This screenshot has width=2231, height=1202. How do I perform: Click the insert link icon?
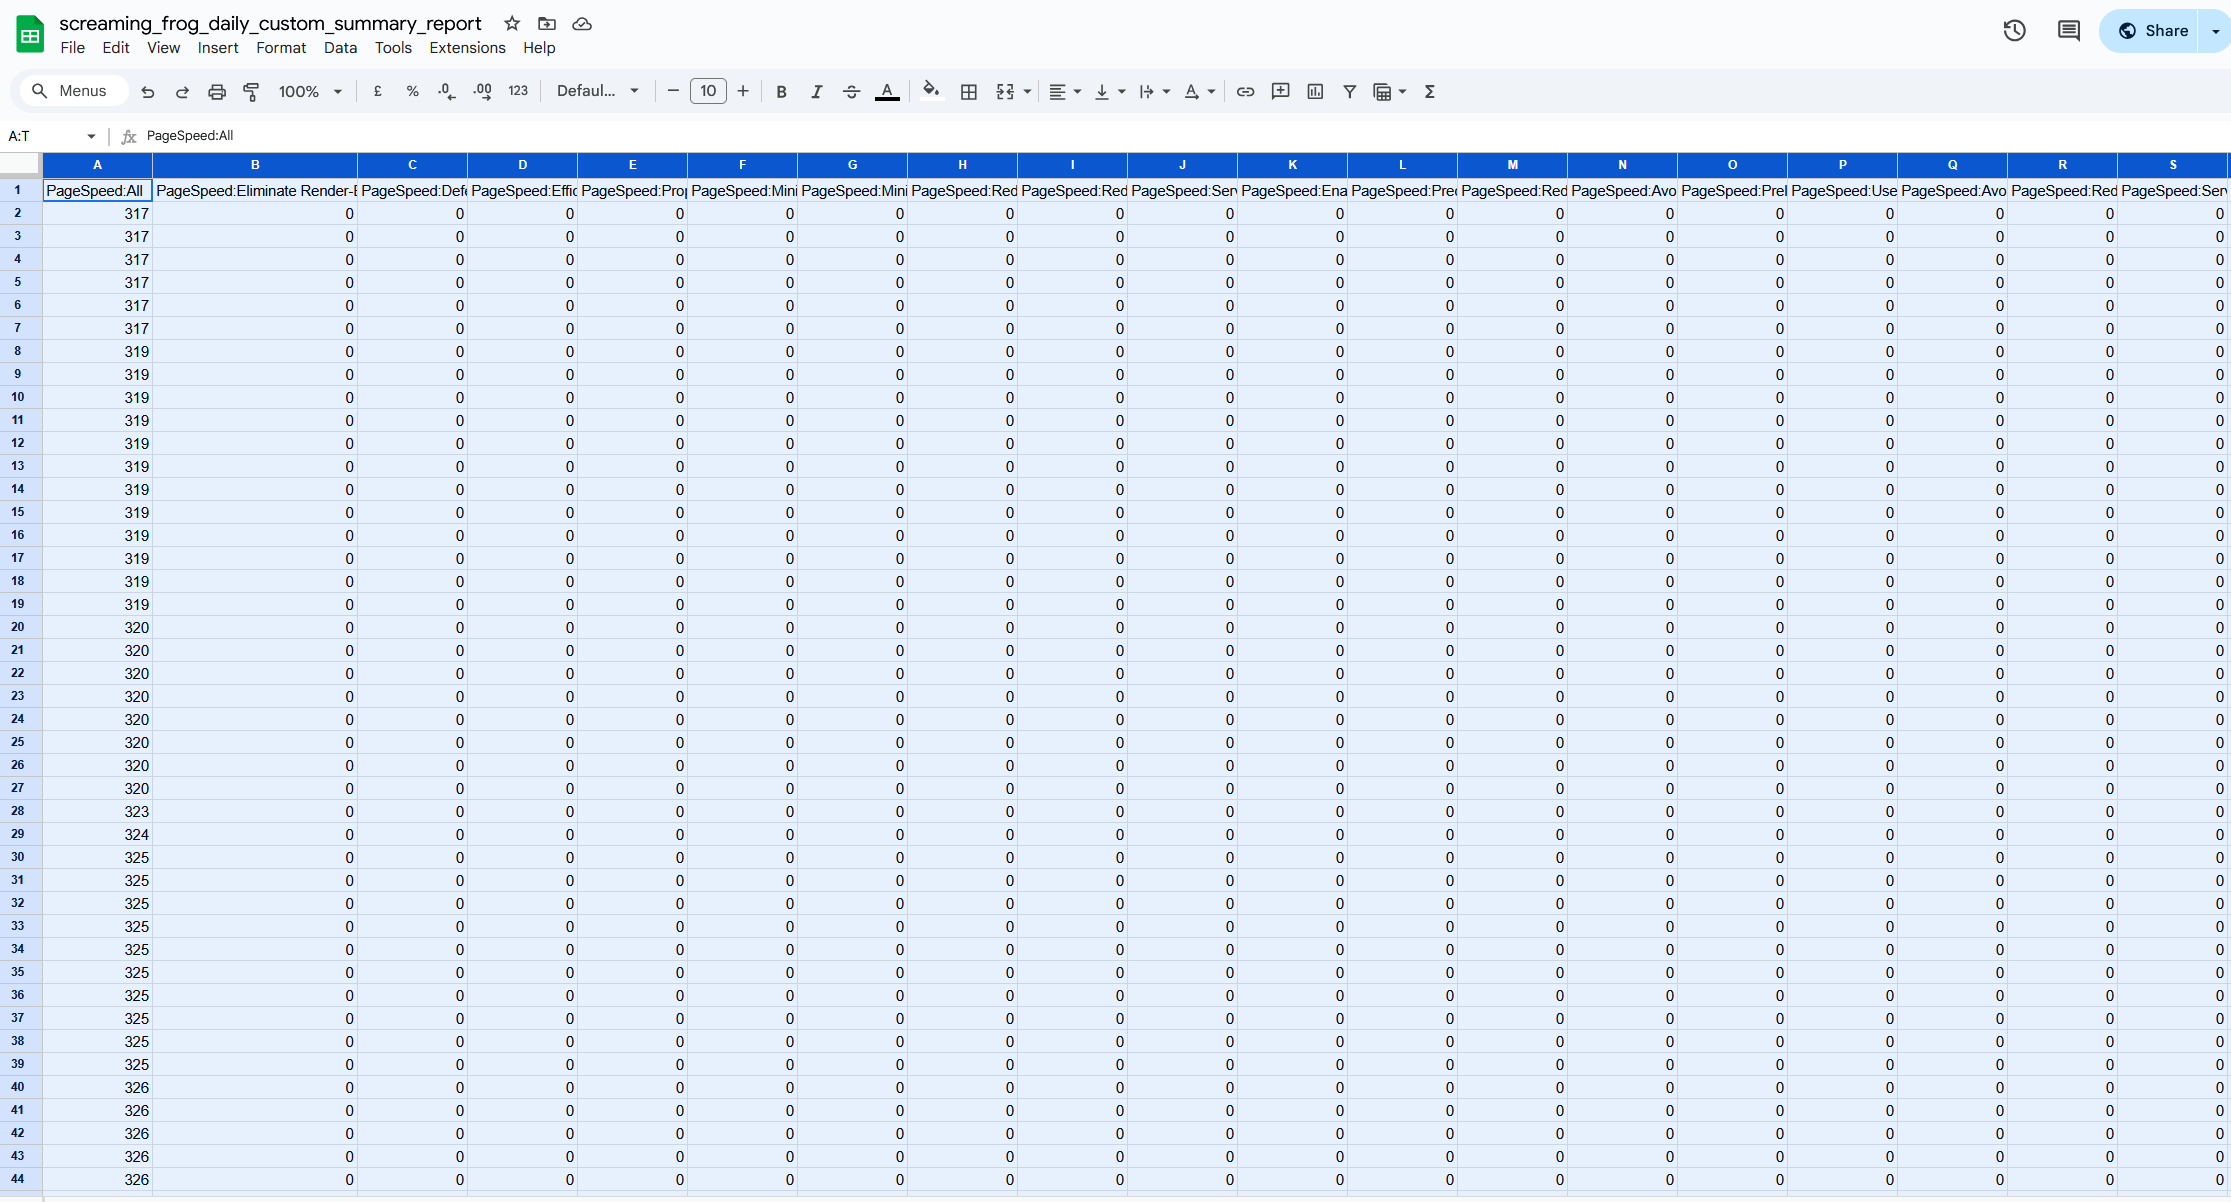pyautogui.click(x=1245, y=92)
